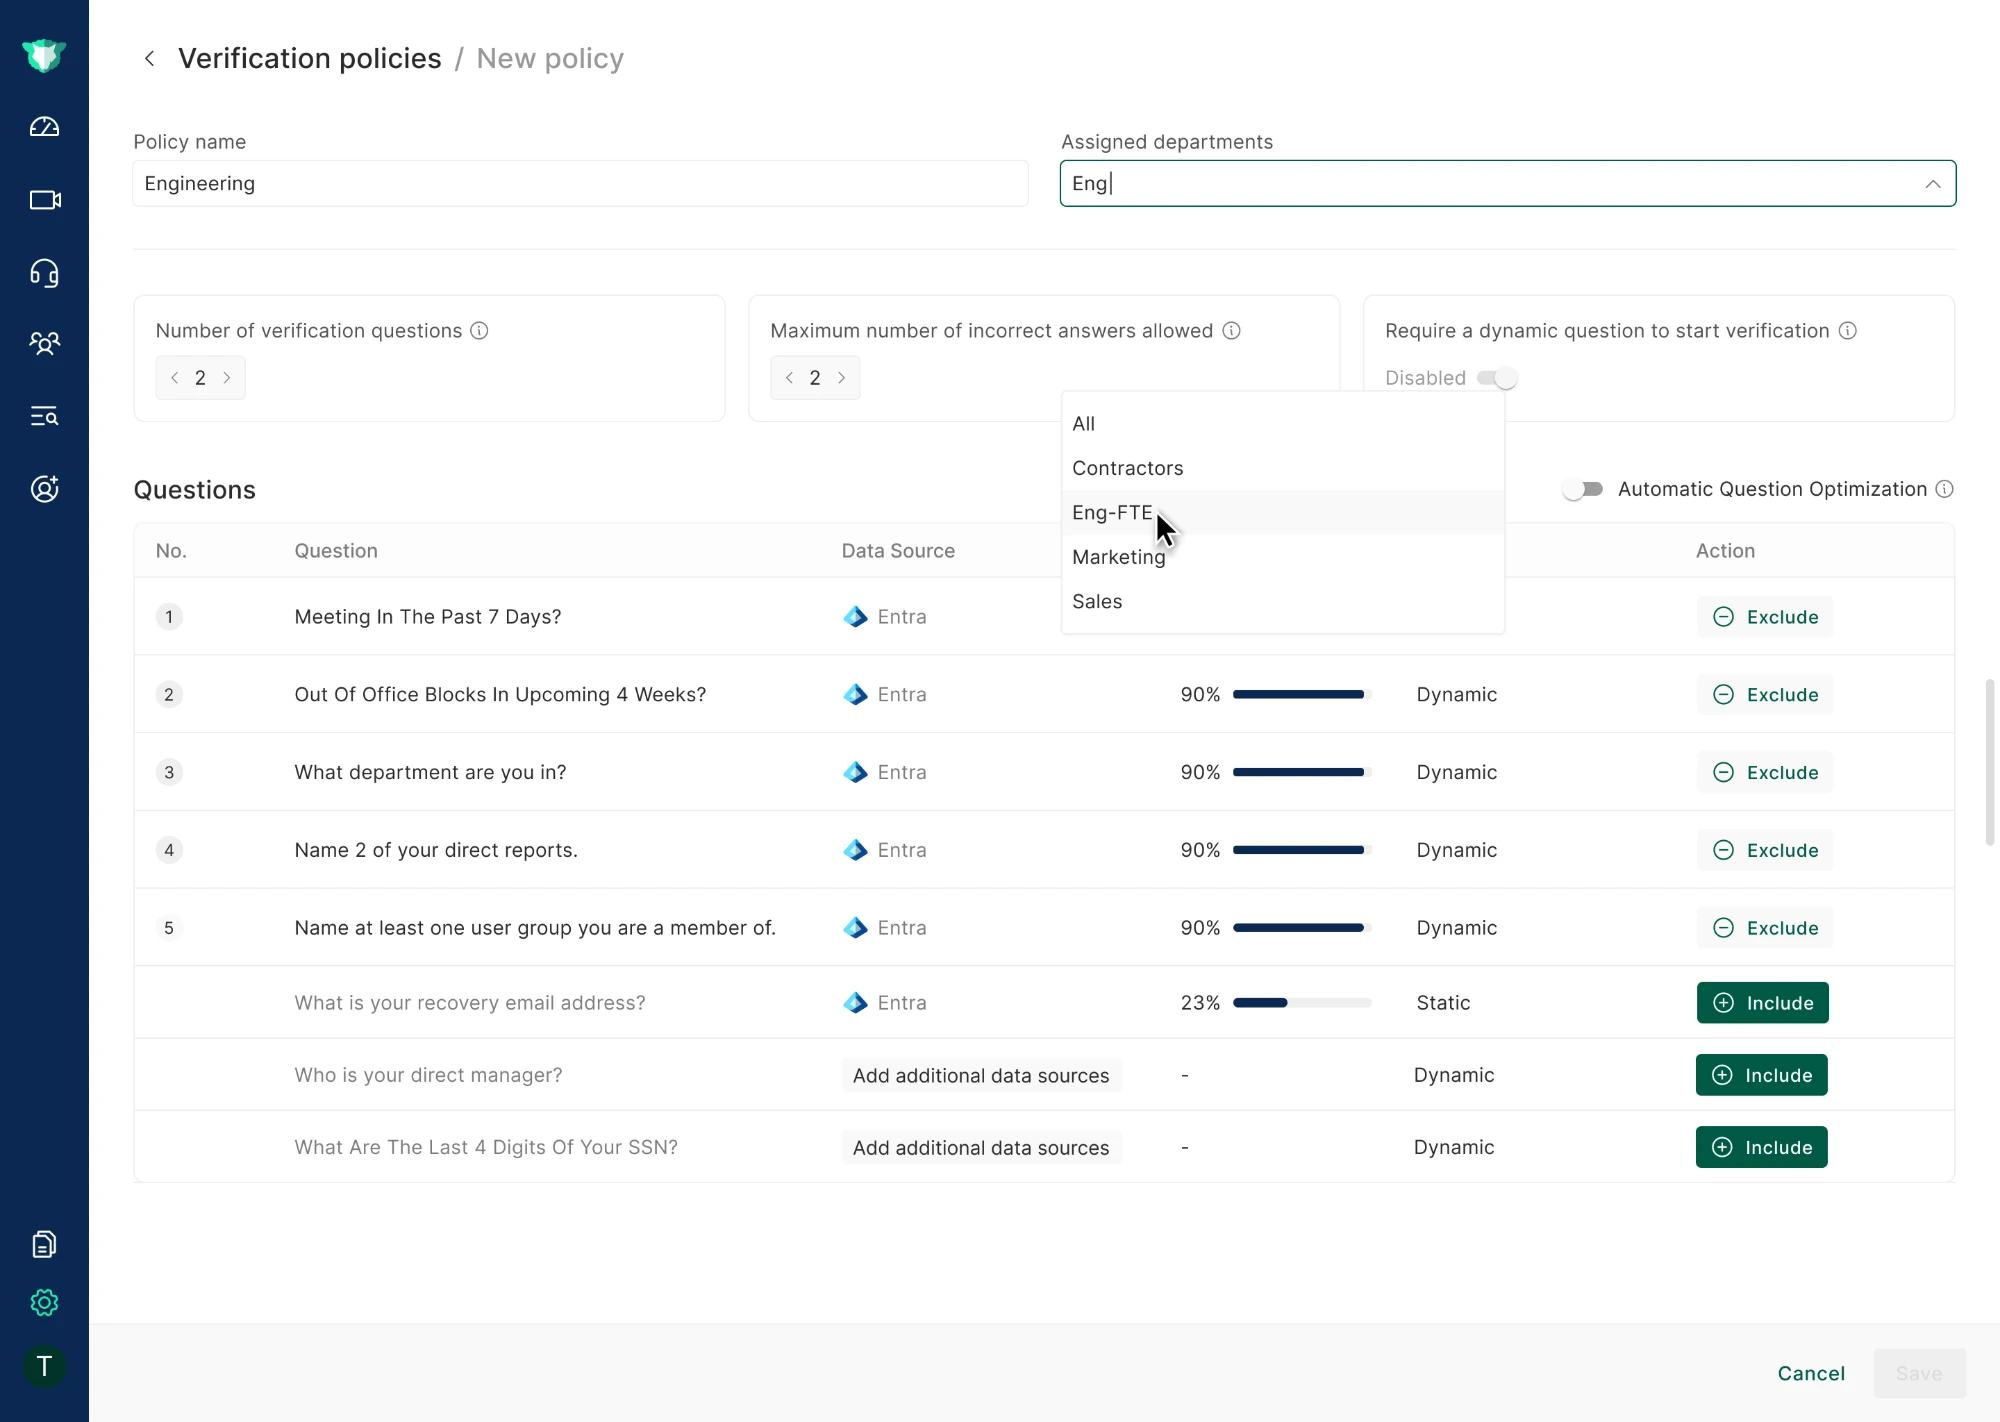
Task: Open the users group icon in the sidebar
Action: tap(44, 344)
